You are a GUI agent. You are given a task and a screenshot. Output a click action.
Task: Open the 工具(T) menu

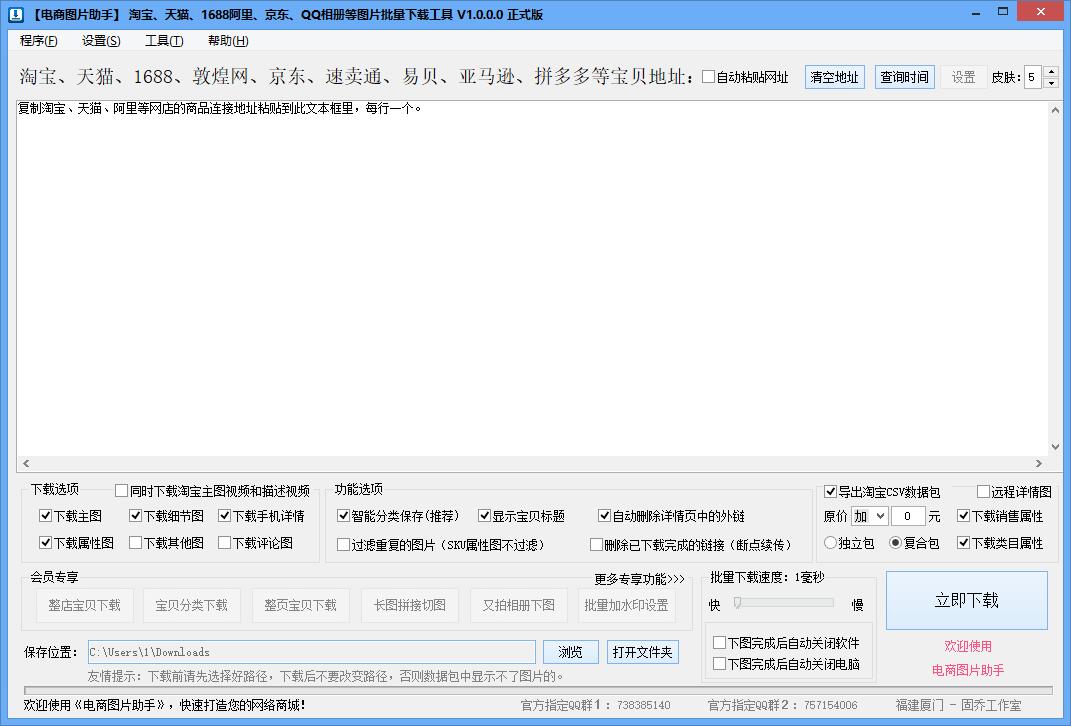163,41
